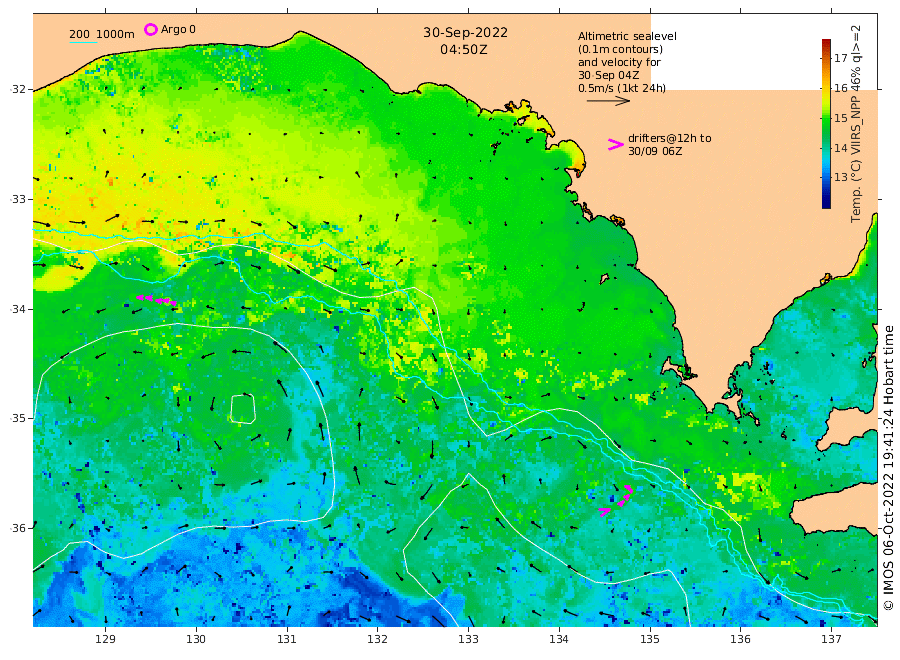900x660 pixels.
Task: Click longitude label 135
Action: (650, 639)
